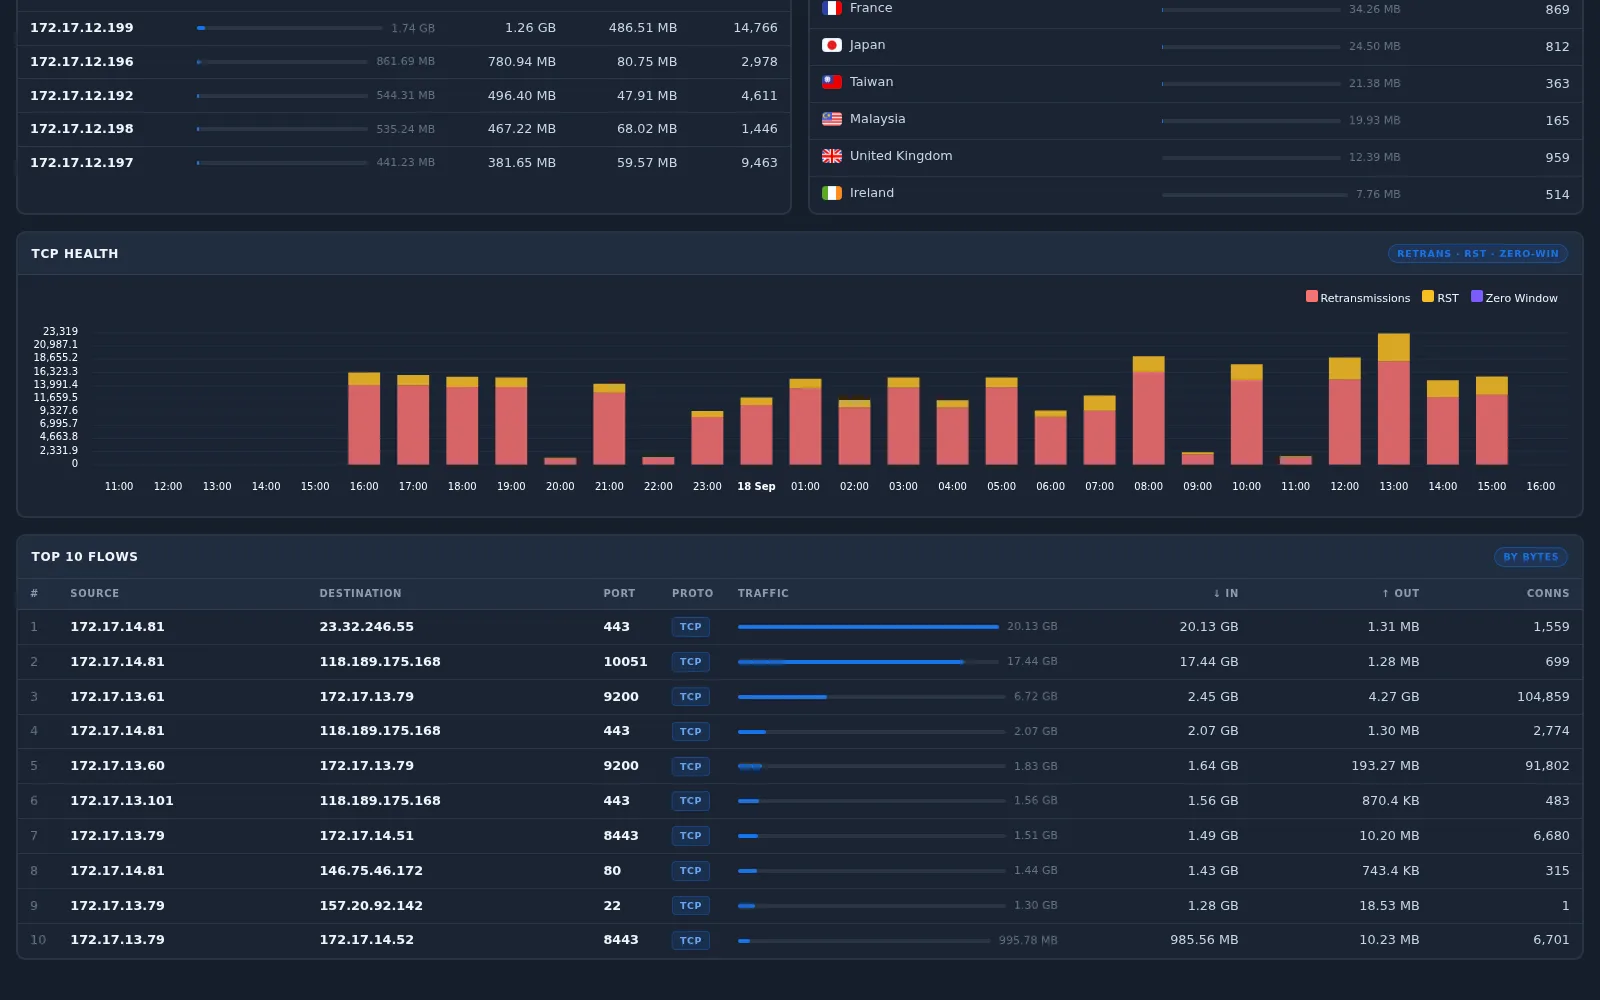Click the TCP HEALTH panel title

click(x=75, y=254)
